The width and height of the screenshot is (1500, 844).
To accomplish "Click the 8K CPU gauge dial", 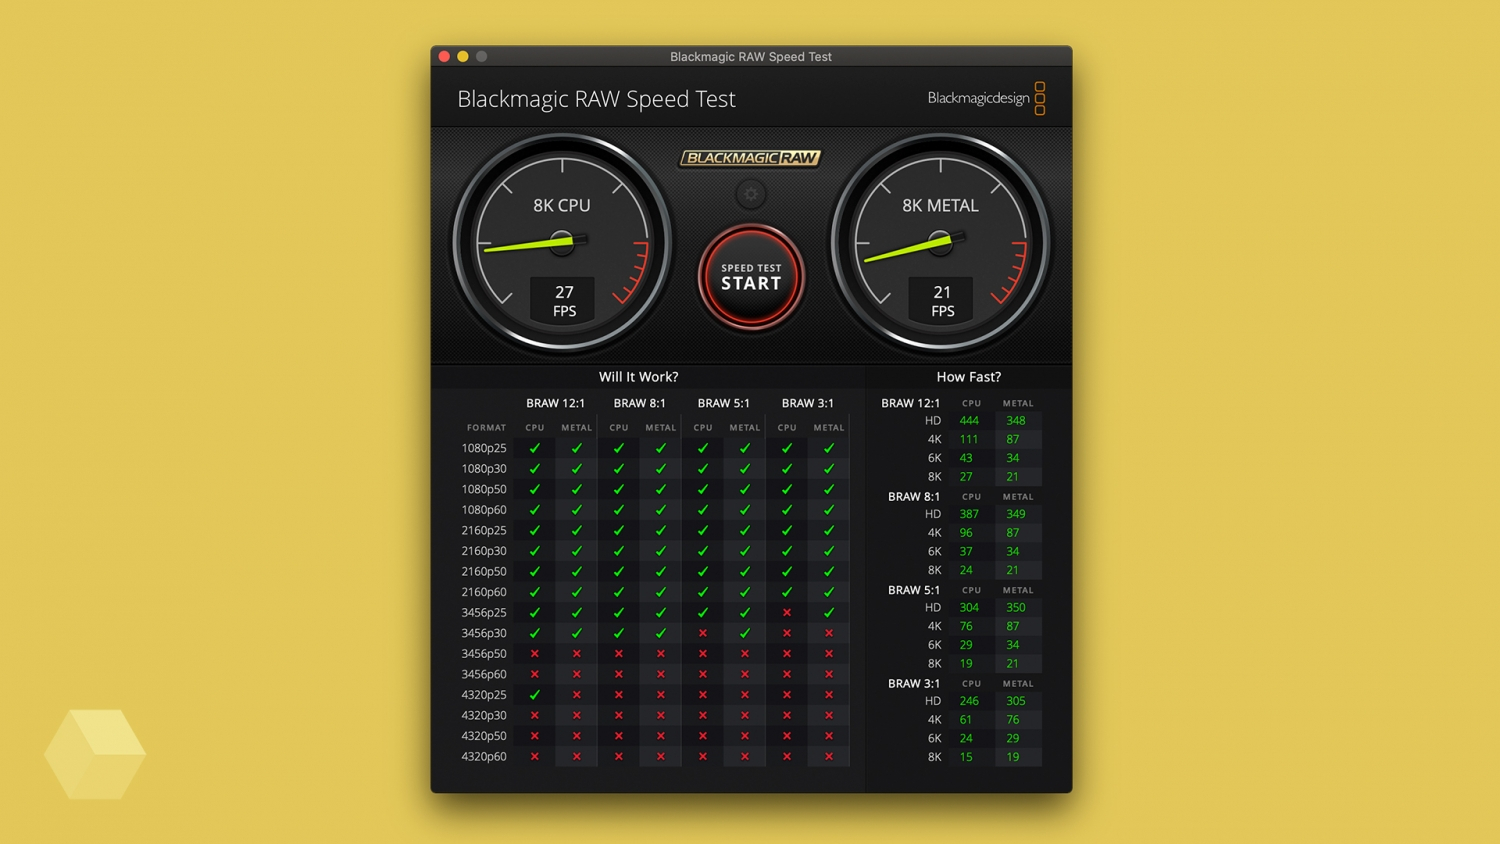I will [562, 243].
